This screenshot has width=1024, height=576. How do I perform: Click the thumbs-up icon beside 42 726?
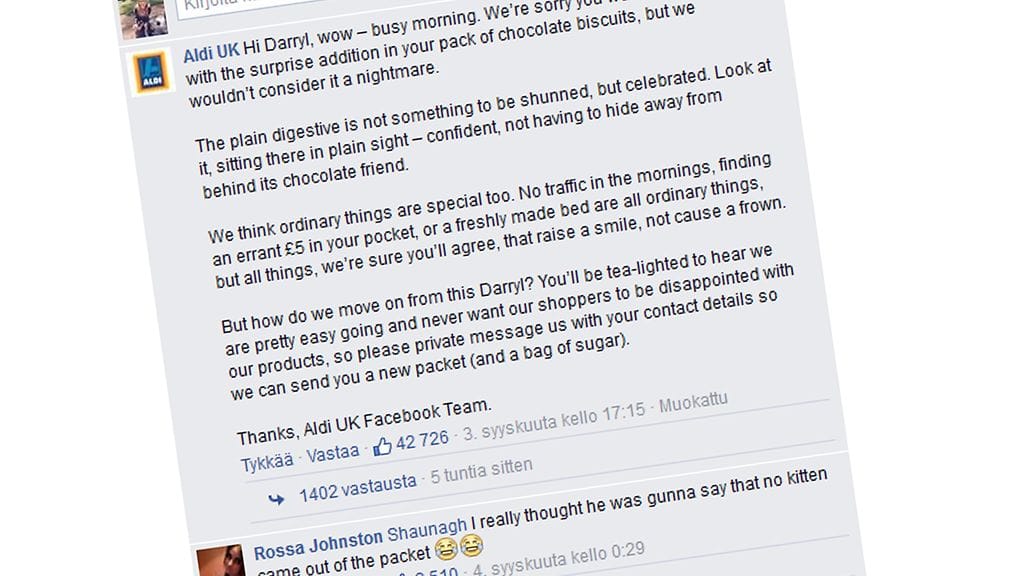pyautogui.click(x=382, y=447)
